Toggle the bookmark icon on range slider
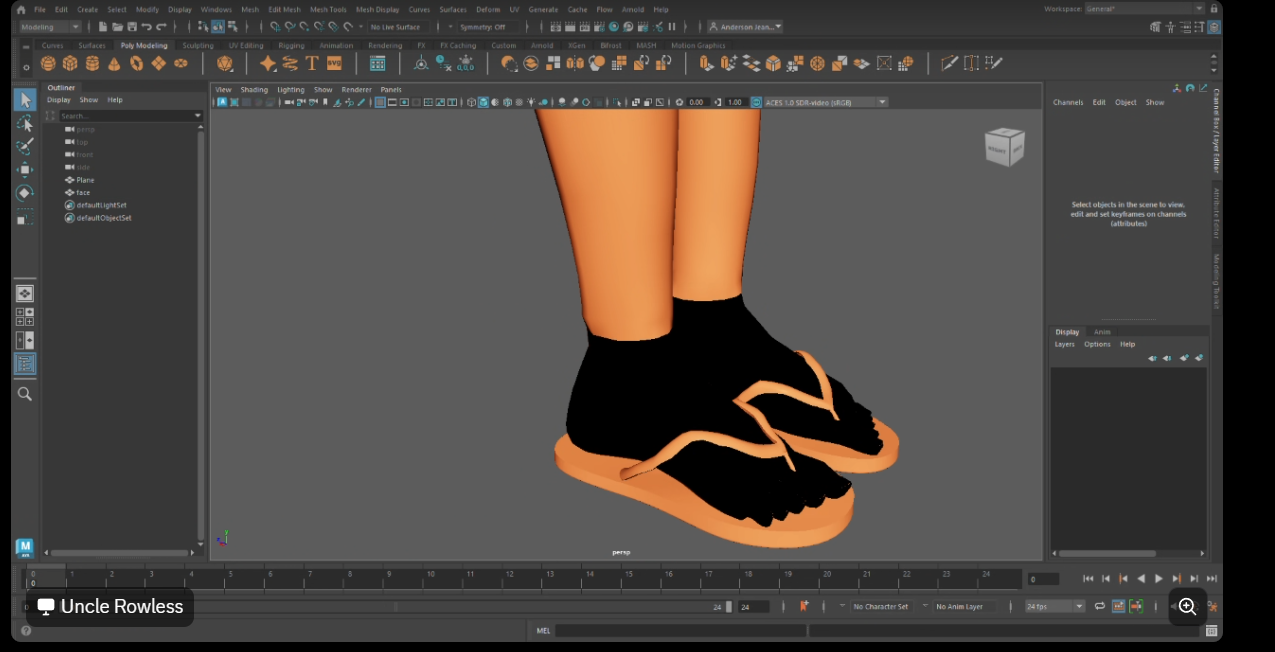 click(804, 606)
